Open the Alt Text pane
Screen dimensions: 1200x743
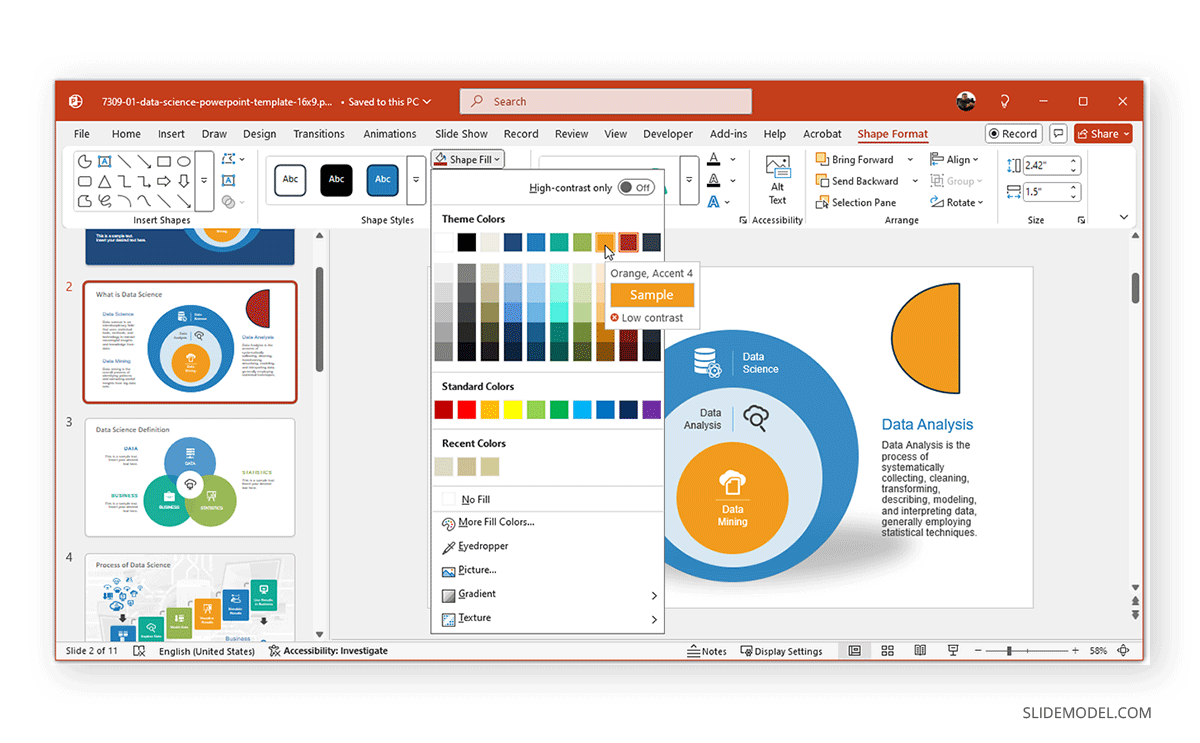click(x=778, y=180)
